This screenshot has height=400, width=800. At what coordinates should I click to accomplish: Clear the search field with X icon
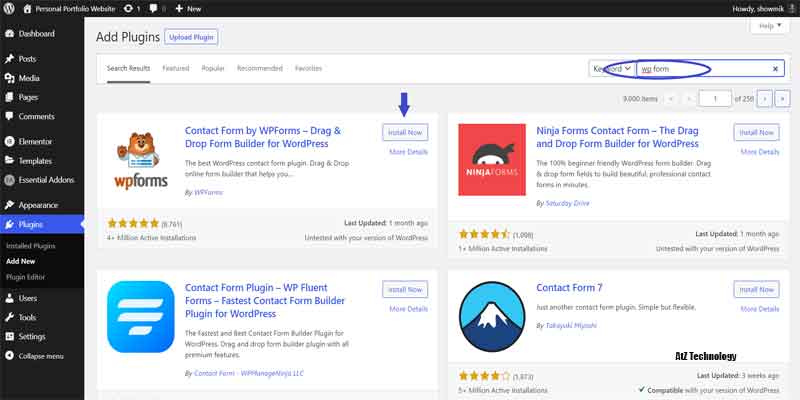tap(775, 68)
